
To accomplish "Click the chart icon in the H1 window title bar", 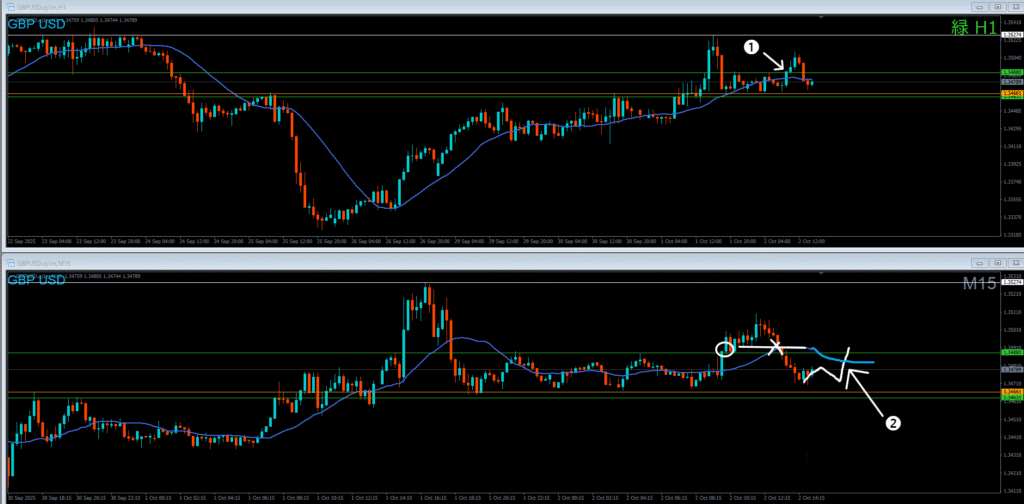I will [10, 7].
